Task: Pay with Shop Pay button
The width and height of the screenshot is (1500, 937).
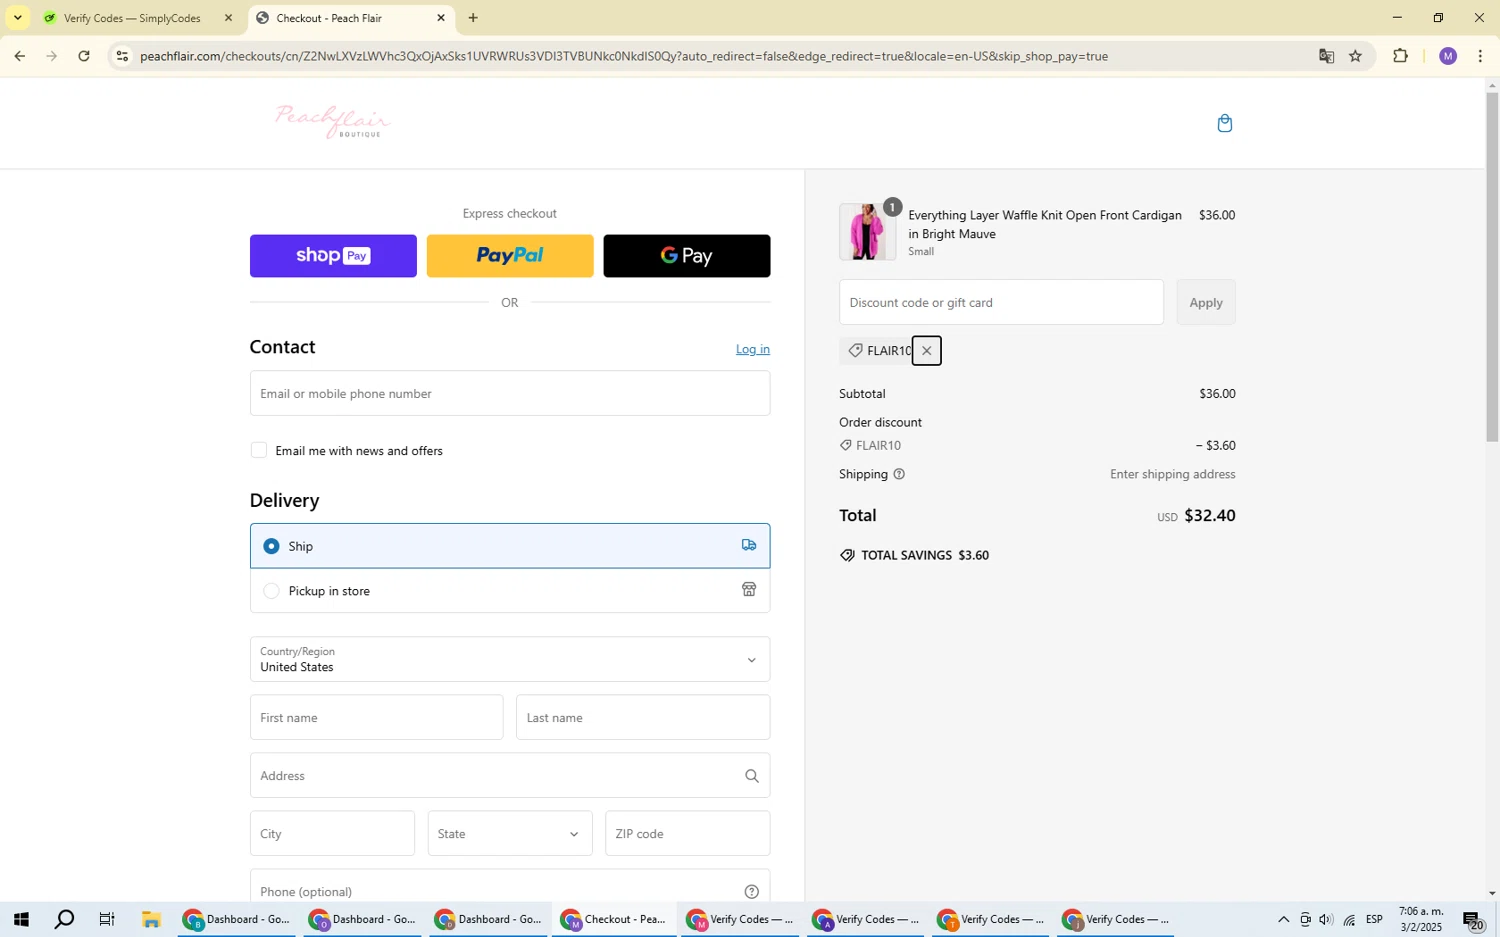Action: [x=333, y=256]
